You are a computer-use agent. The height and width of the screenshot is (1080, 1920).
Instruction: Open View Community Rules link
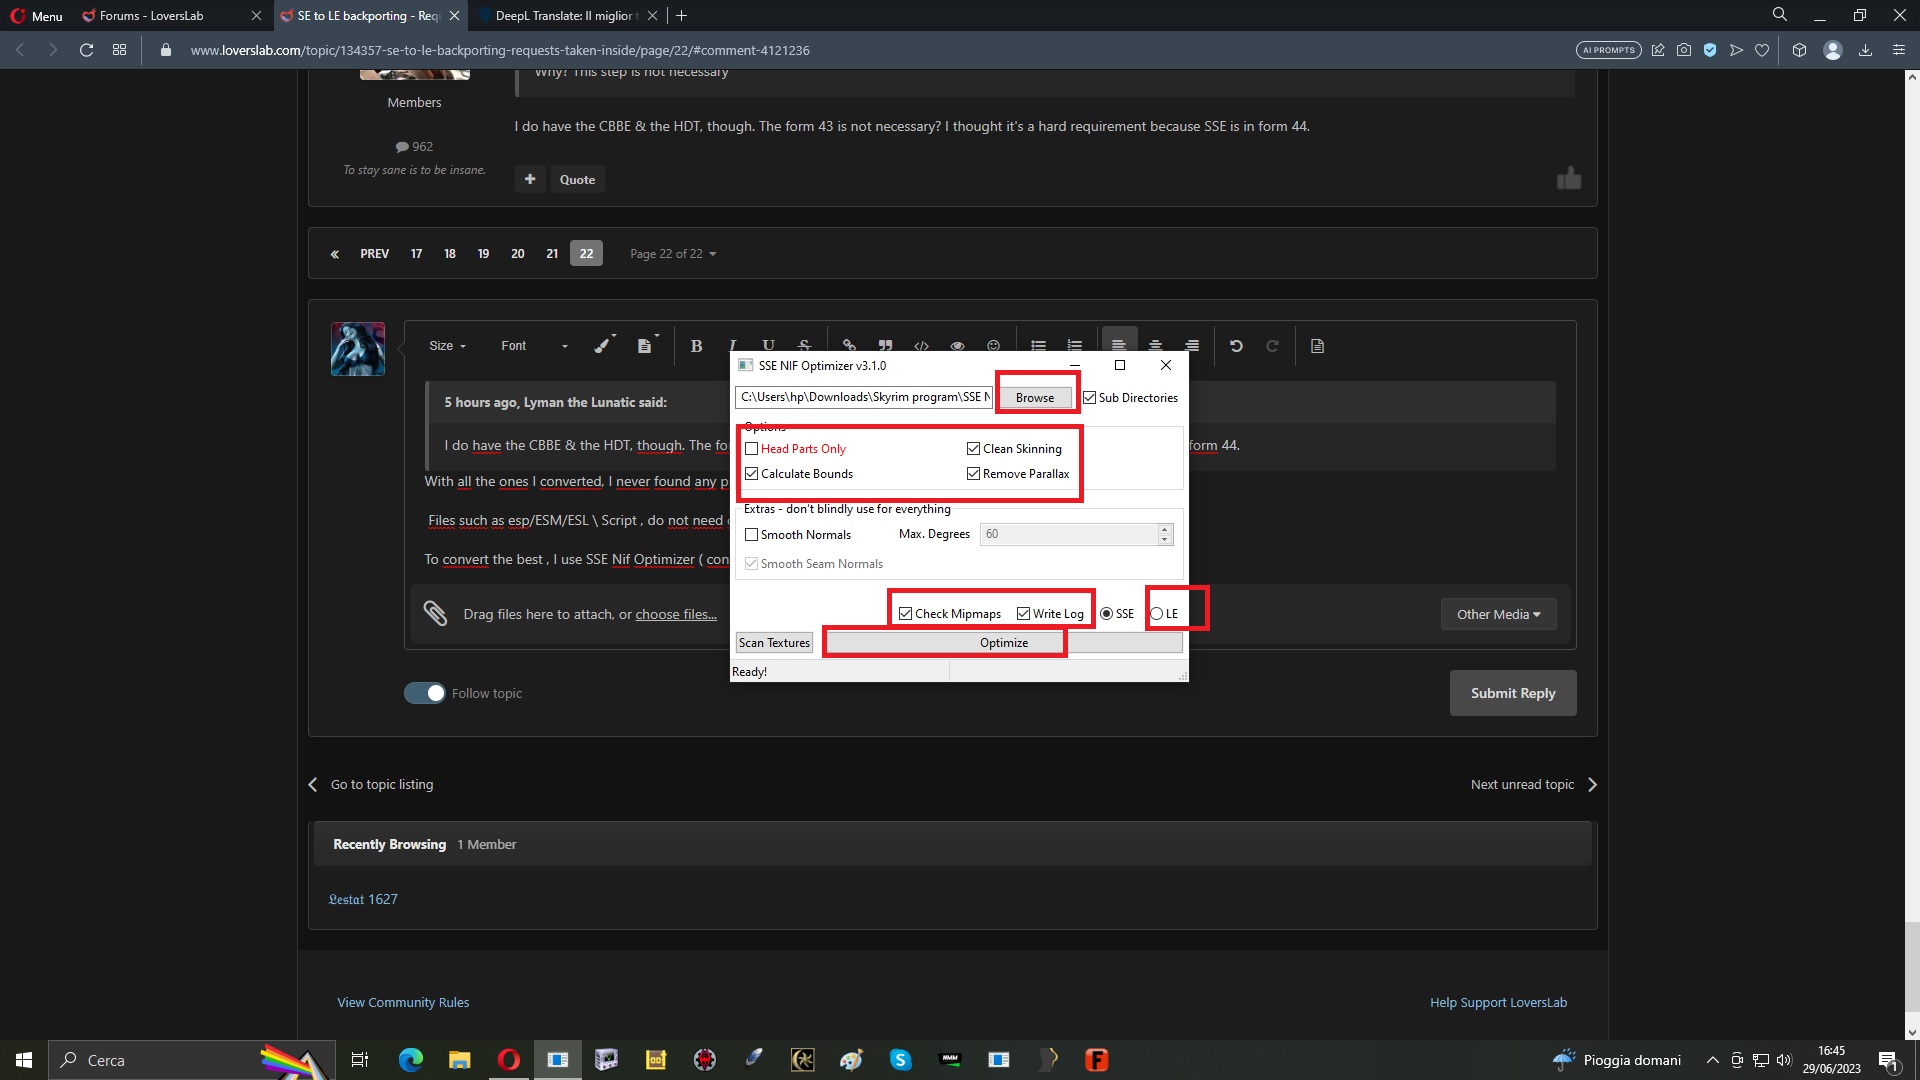[403, 1003]
